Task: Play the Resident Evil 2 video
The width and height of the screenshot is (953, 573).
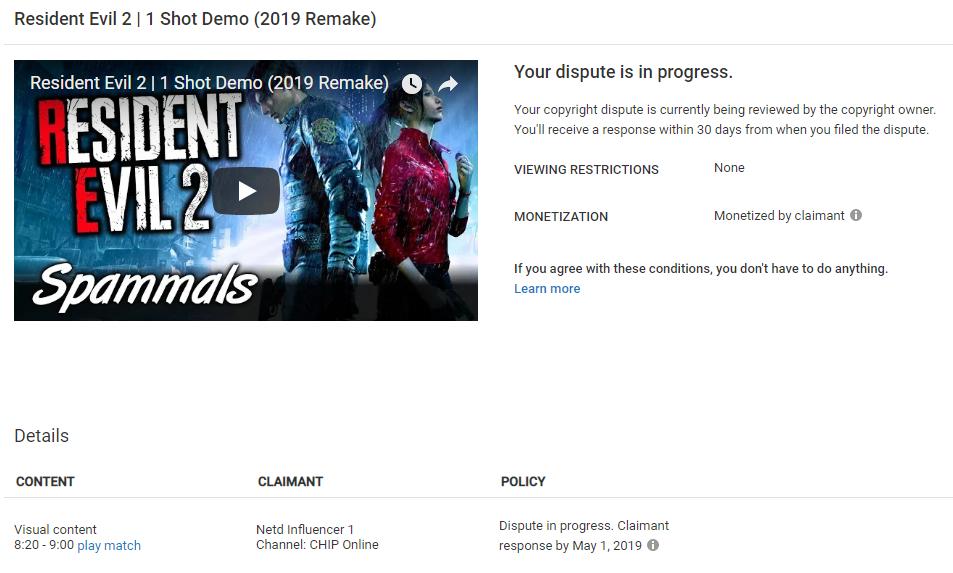Action: pos(246,191)
